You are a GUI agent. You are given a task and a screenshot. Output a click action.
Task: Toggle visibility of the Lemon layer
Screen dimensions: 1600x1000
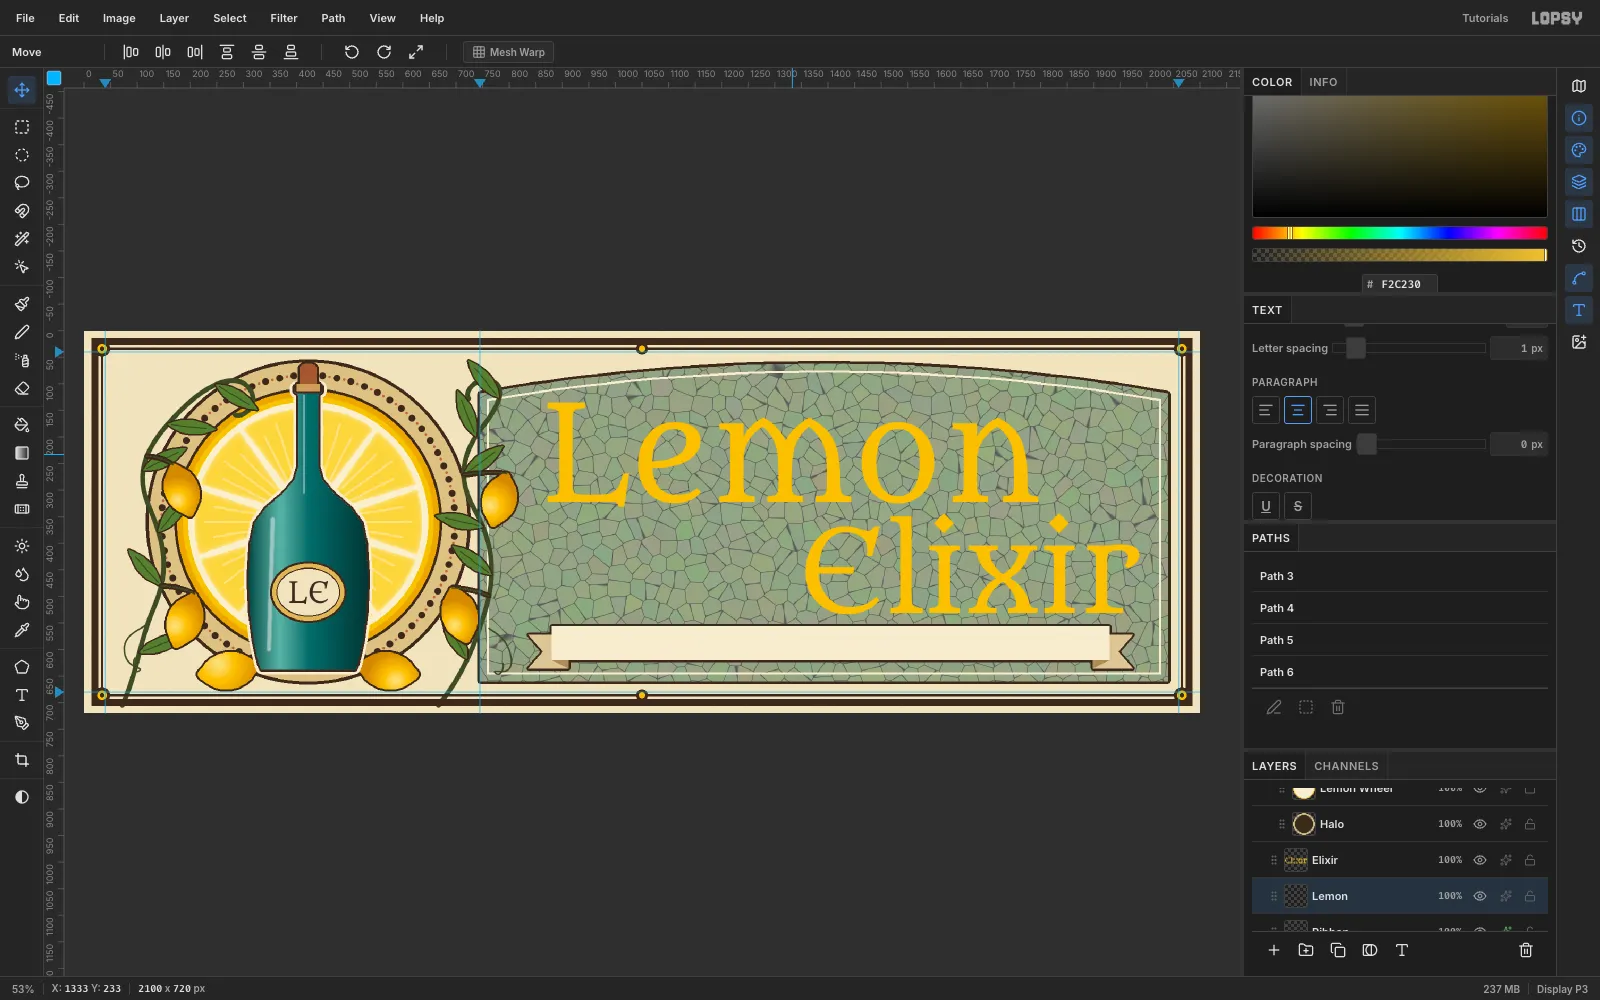tap(1480, 896)
